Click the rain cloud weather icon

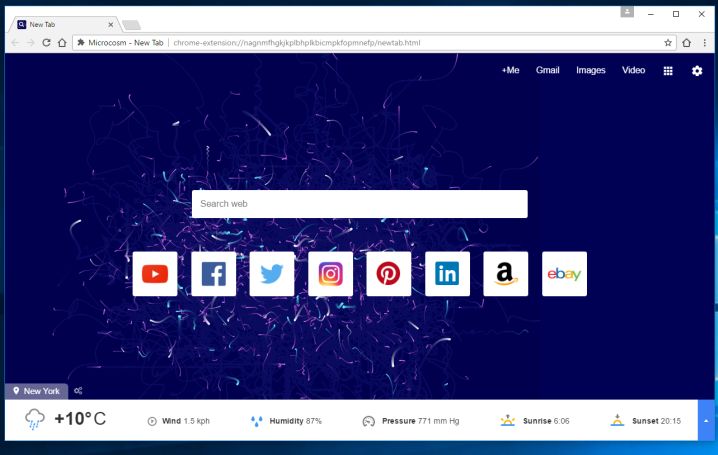tap(35, 419)
